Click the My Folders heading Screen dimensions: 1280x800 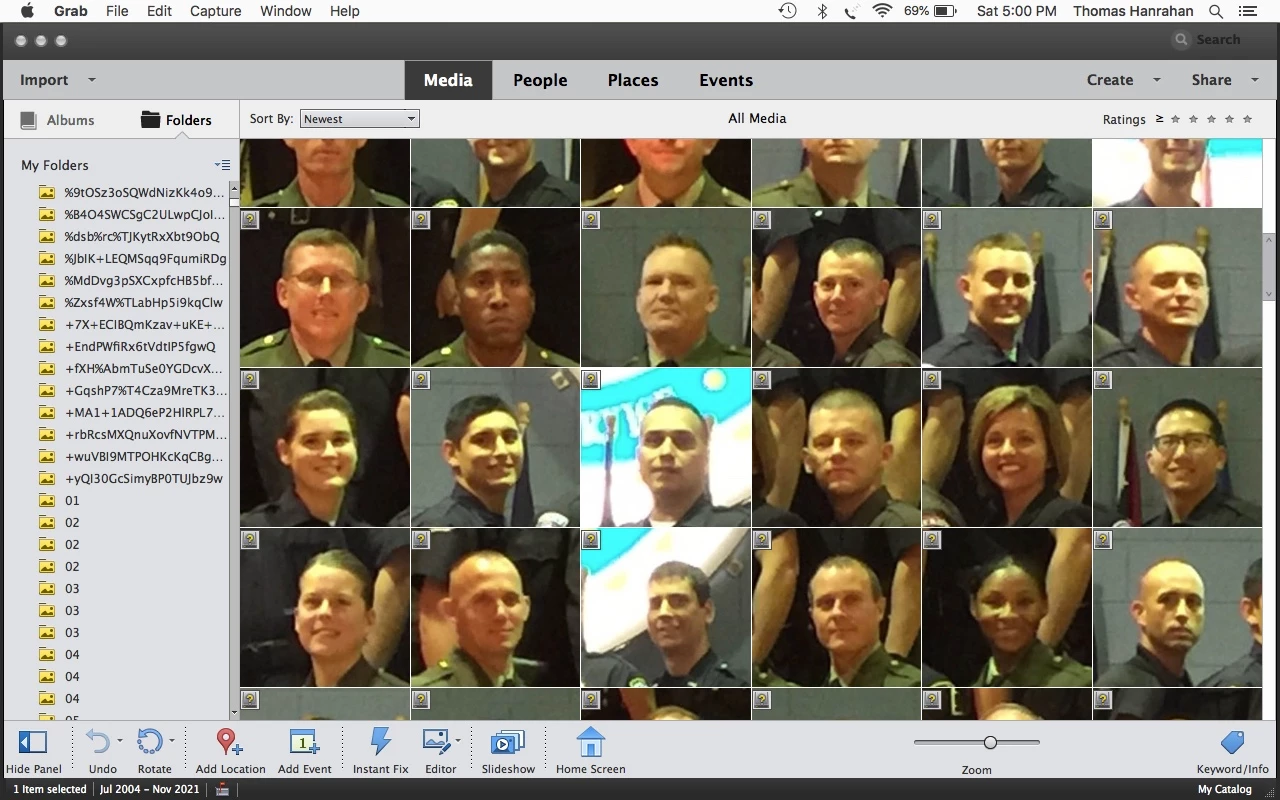point(55,165)
